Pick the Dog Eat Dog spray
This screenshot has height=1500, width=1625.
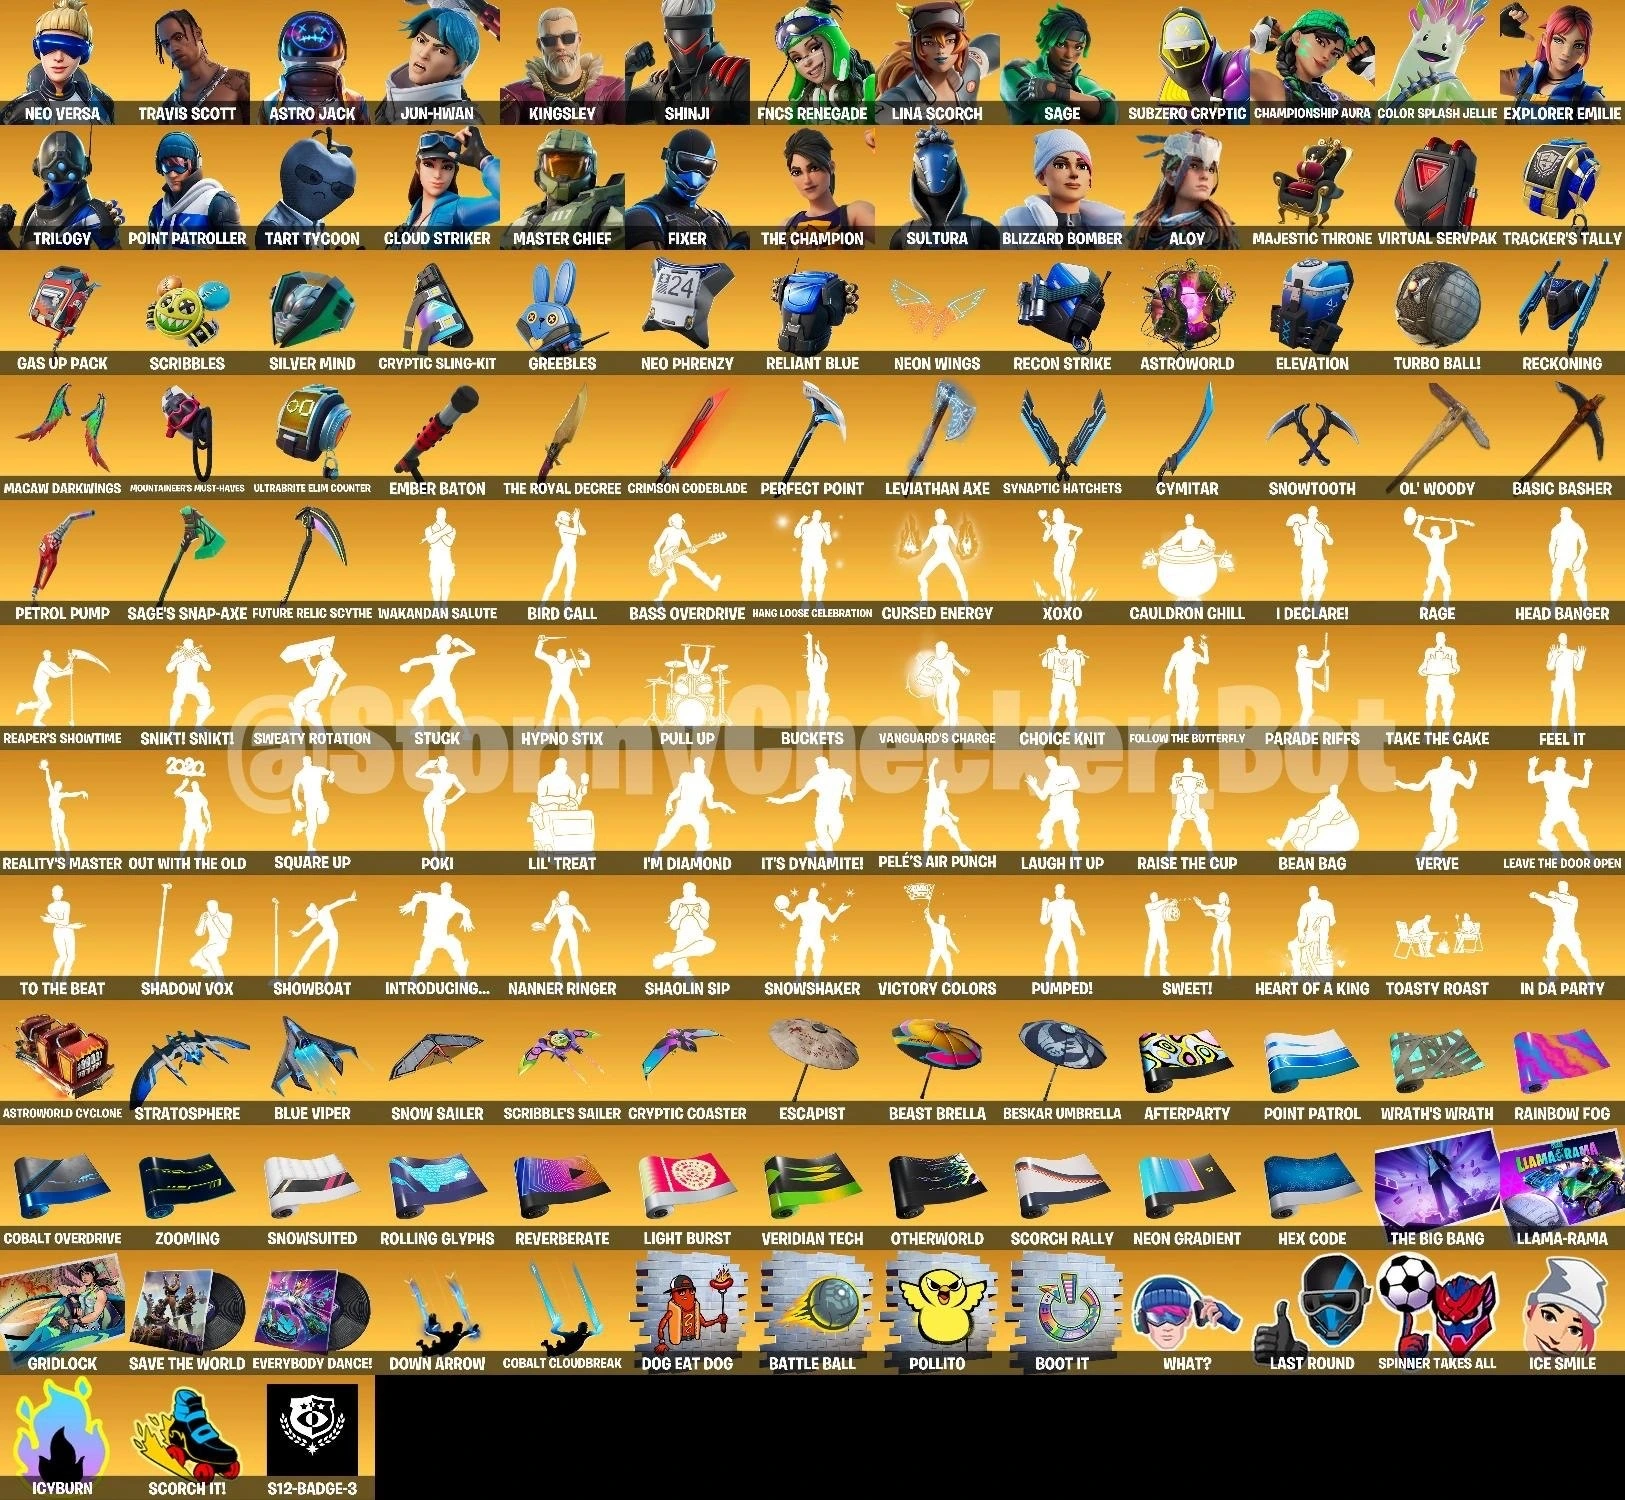[x=687, y=1312]
